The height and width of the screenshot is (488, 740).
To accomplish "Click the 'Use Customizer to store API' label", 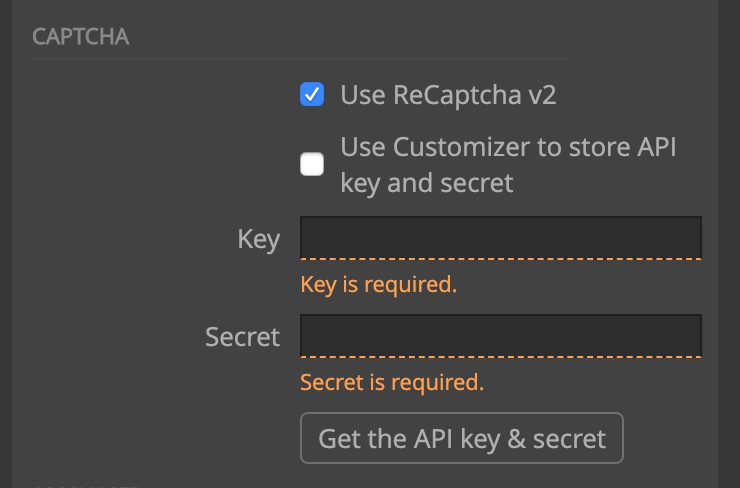I will point(508,147).
